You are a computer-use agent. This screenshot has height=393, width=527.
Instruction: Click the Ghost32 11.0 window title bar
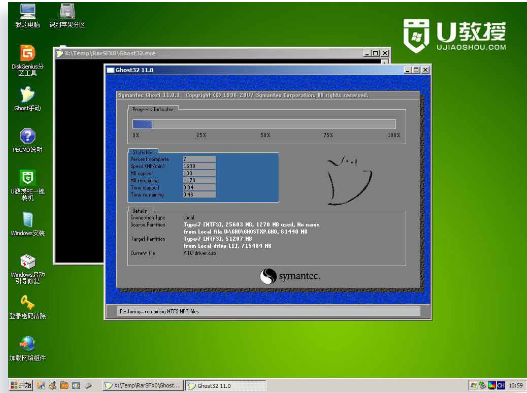[268, 70]
